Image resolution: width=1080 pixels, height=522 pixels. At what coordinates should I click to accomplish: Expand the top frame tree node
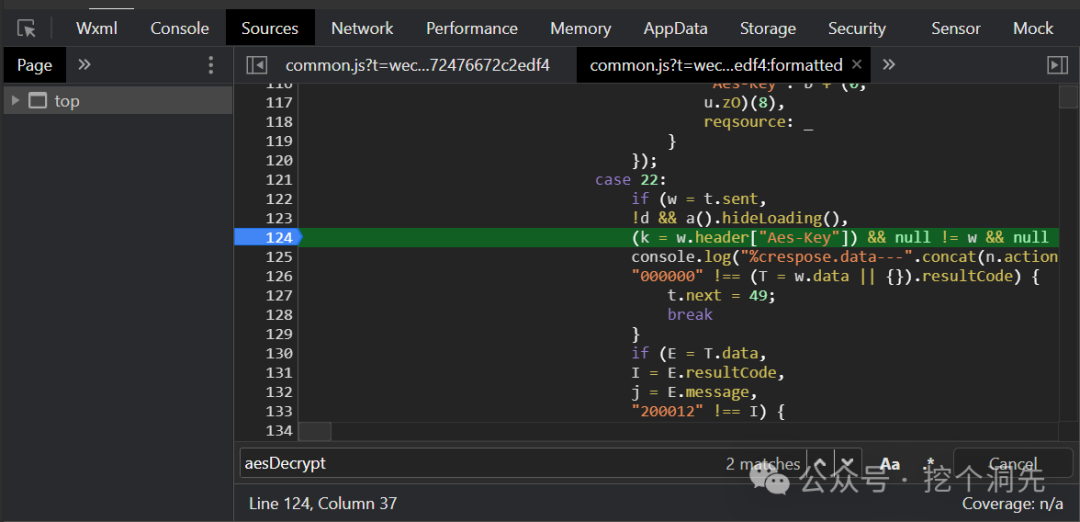[x=15, y=101]
